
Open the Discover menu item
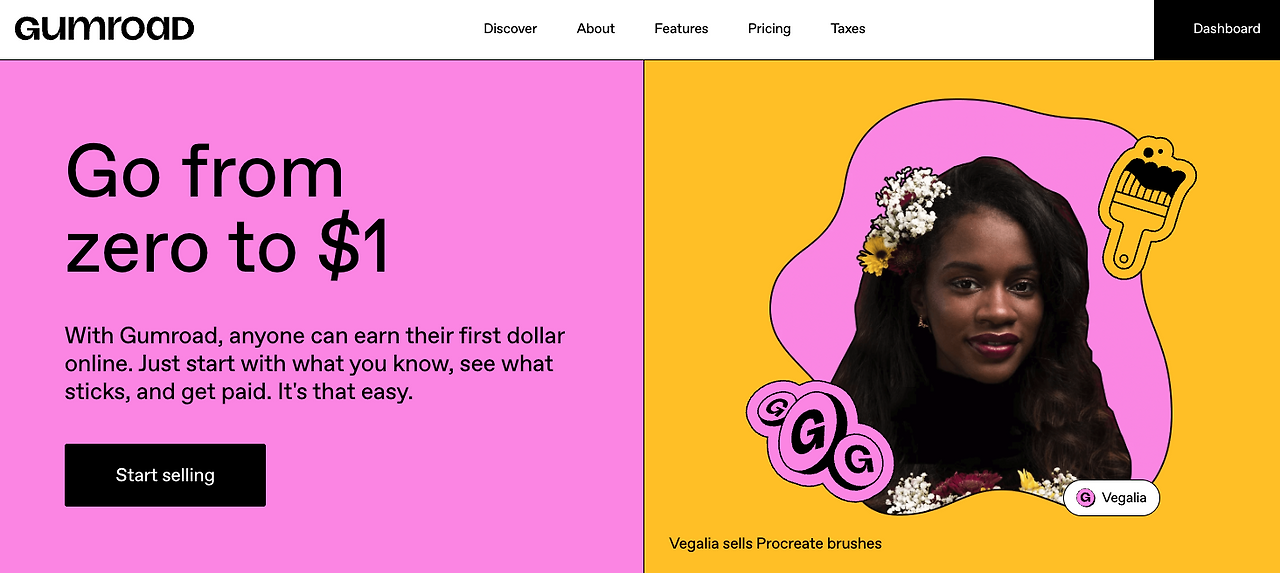pos(510,29)
